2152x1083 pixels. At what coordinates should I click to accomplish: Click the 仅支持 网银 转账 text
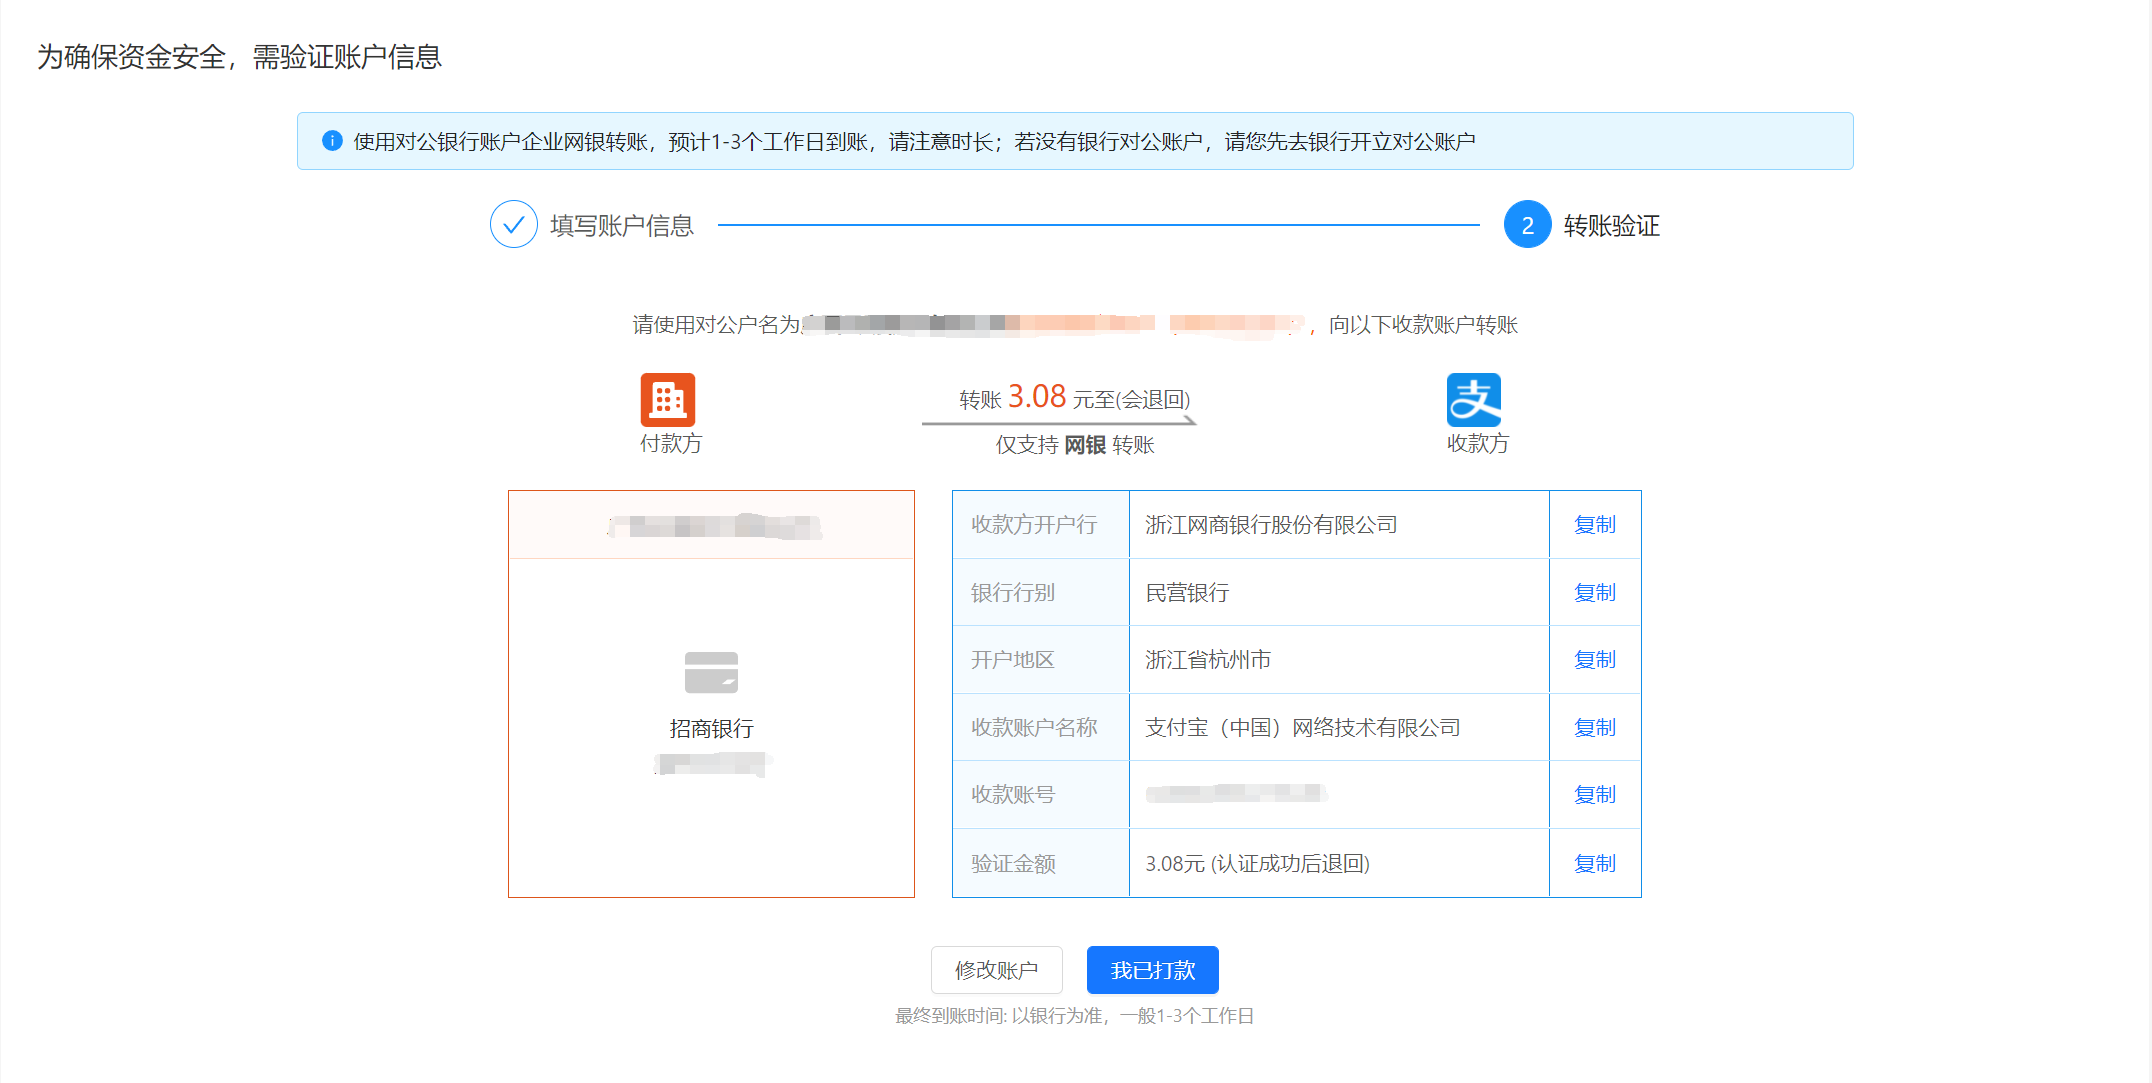1075,445
